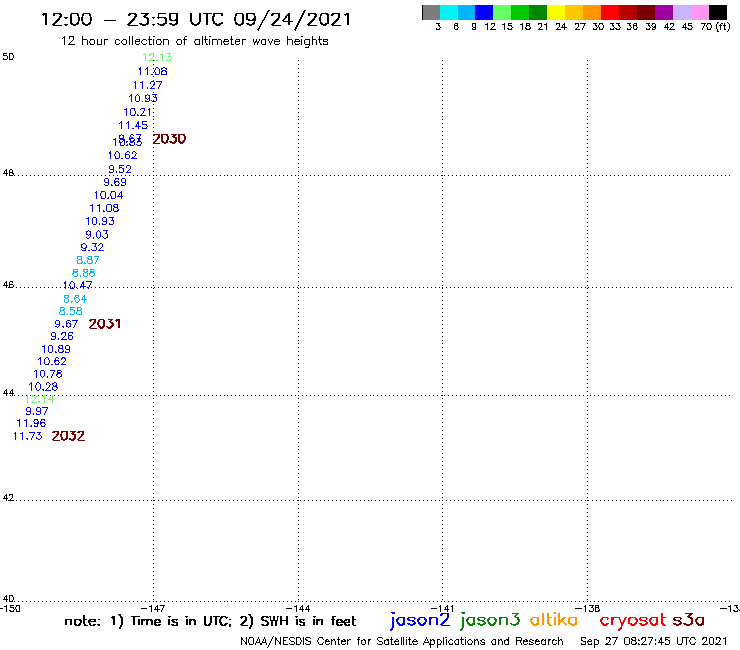
Task: Click the 10.89 wave height value
Action: [x=56, y=349]
